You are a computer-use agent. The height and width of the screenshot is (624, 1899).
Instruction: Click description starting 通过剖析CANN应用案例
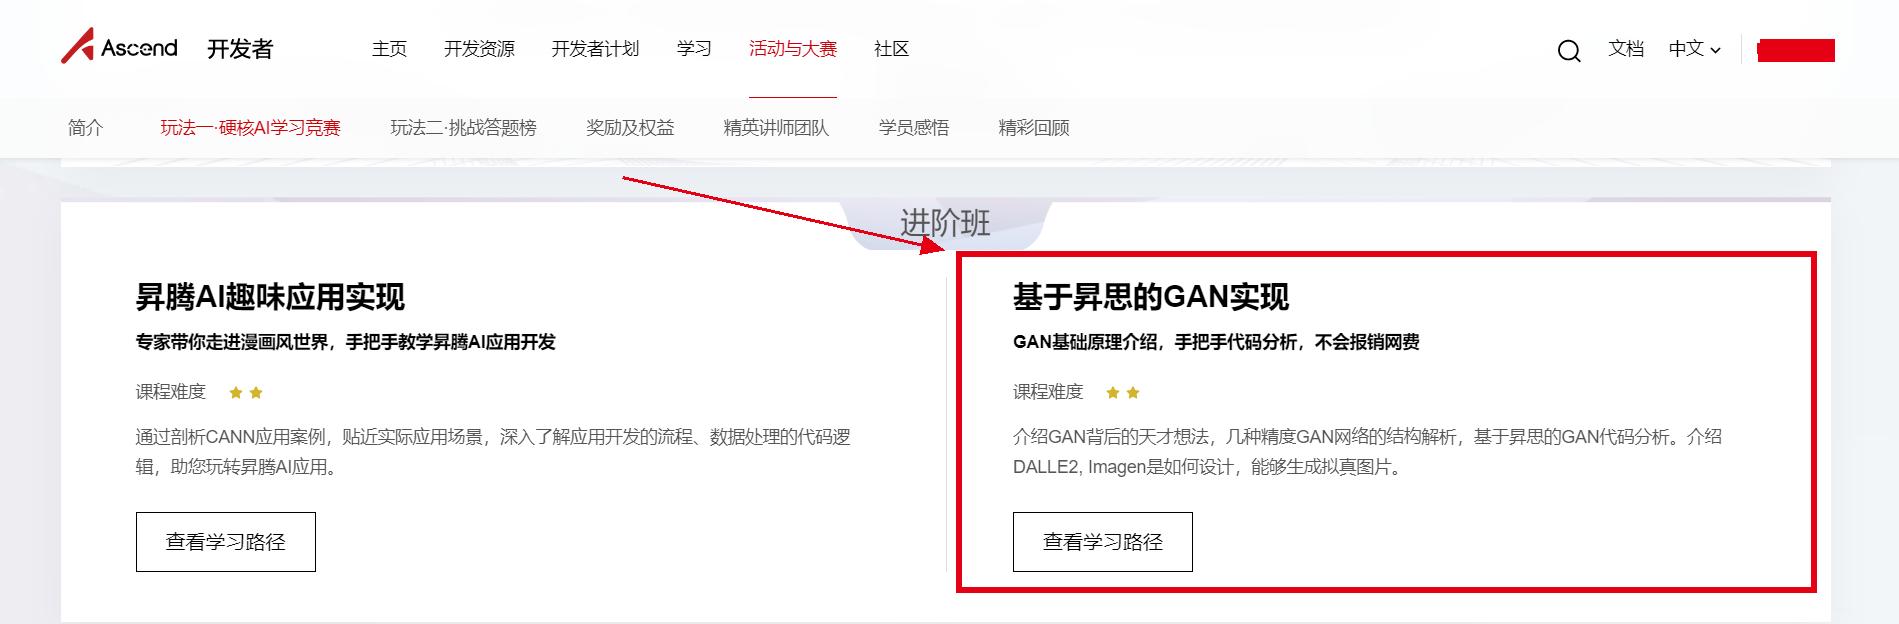[493, 452]
